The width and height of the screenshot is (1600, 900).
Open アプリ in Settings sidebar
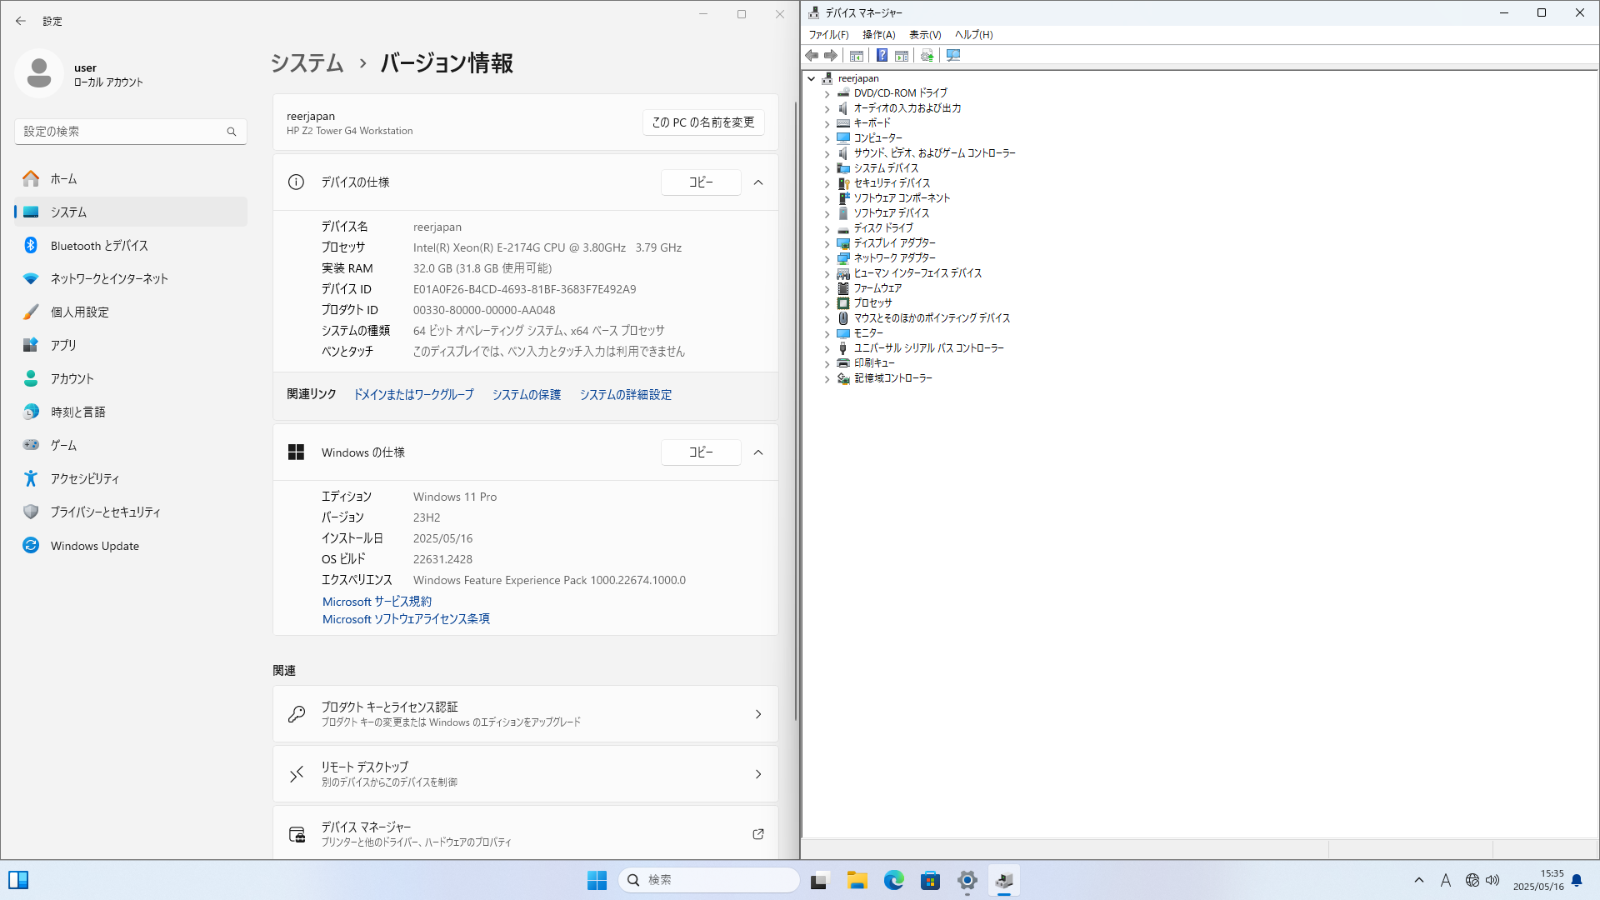tap(131, 345)
